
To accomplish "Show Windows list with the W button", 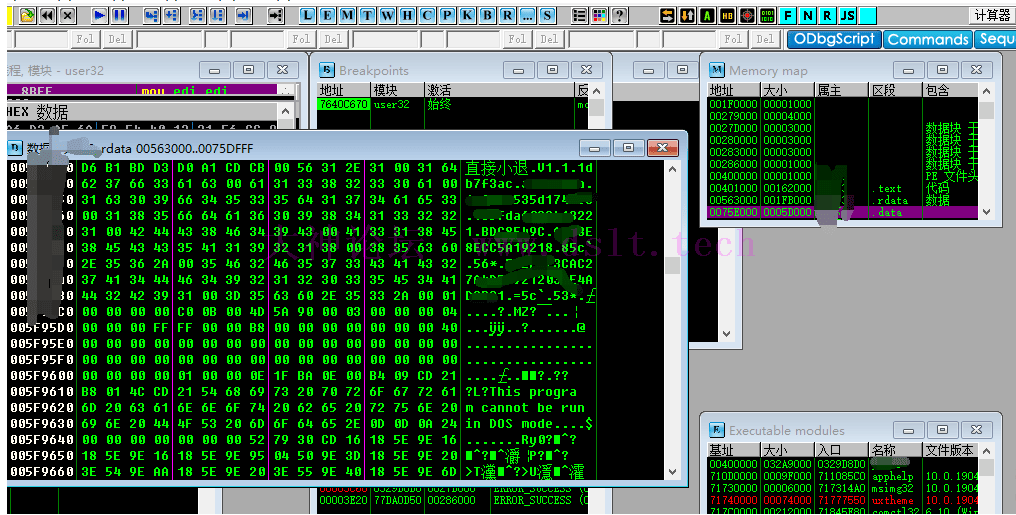I will click(x=387, y=15).
